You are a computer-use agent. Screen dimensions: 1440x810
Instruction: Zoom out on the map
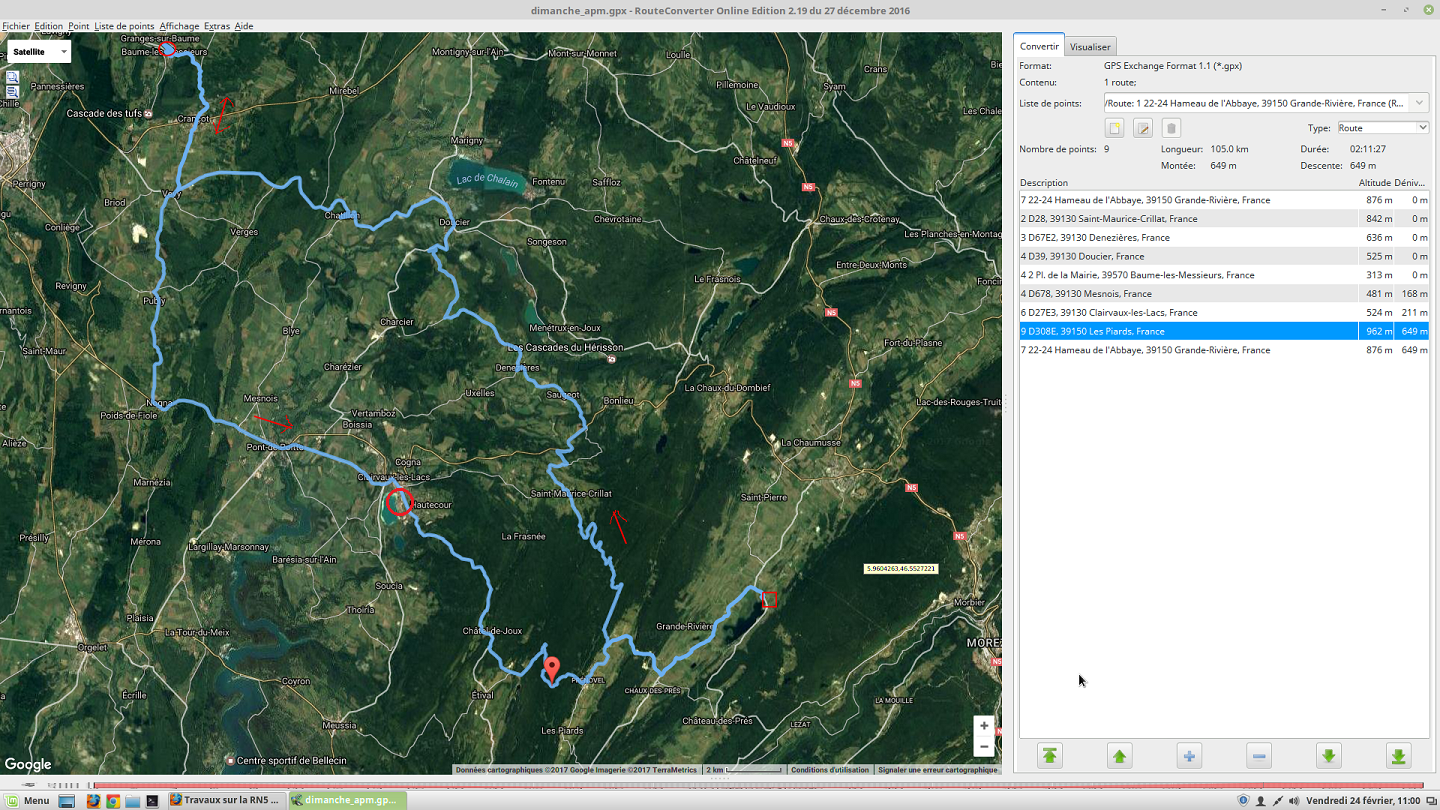point(984,746)
